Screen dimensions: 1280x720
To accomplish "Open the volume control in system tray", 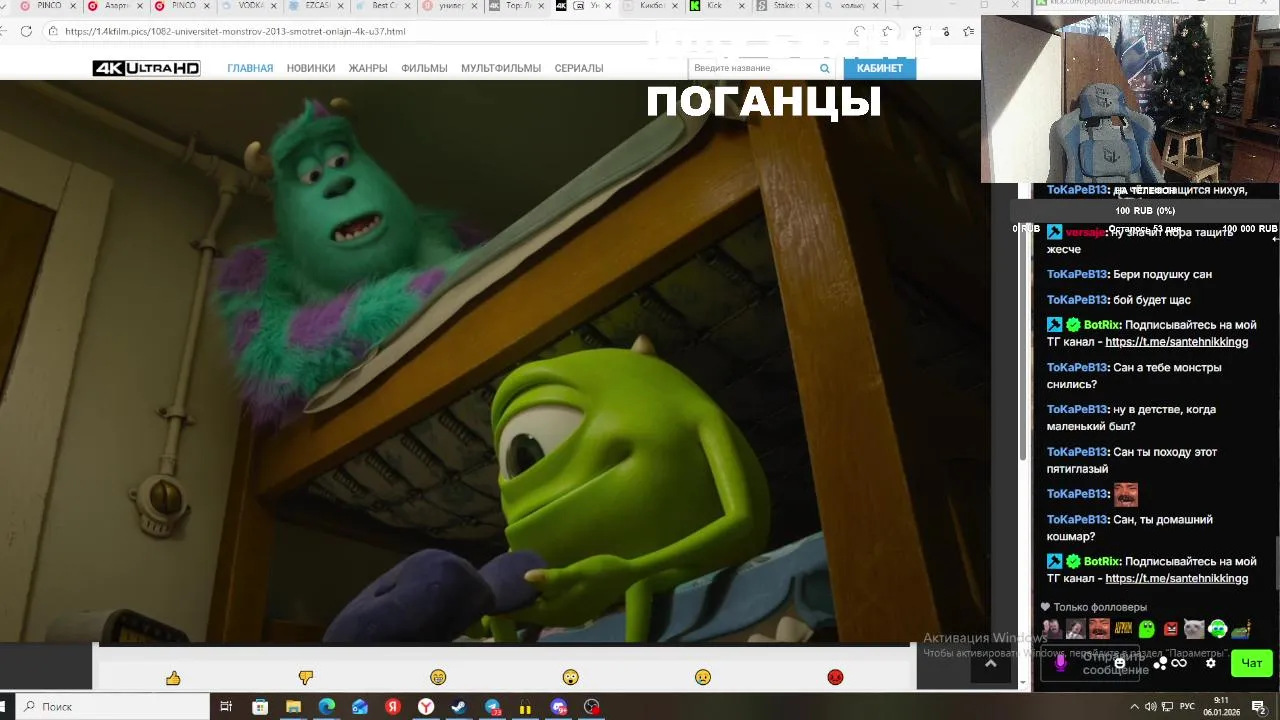I will click(1151, 707).
